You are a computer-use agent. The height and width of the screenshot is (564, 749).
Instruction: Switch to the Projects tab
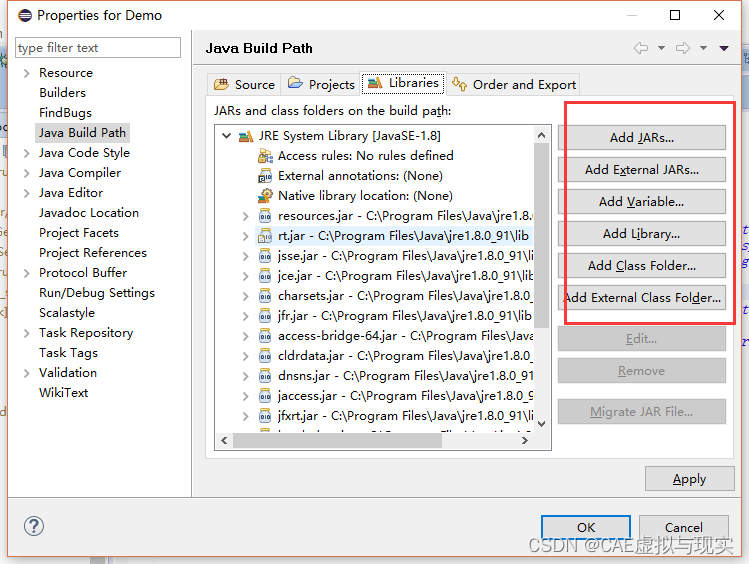321,85
